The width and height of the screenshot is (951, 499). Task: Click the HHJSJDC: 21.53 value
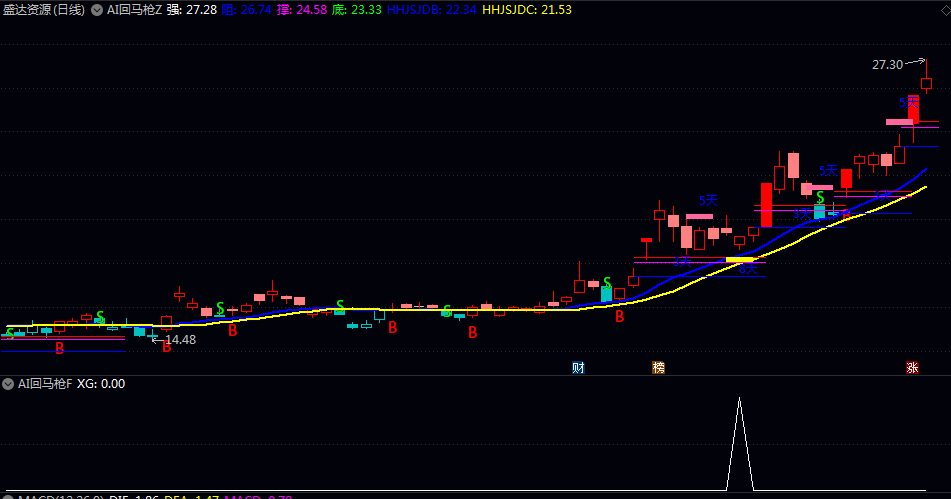pyautogui.click(x=527, y=10)
